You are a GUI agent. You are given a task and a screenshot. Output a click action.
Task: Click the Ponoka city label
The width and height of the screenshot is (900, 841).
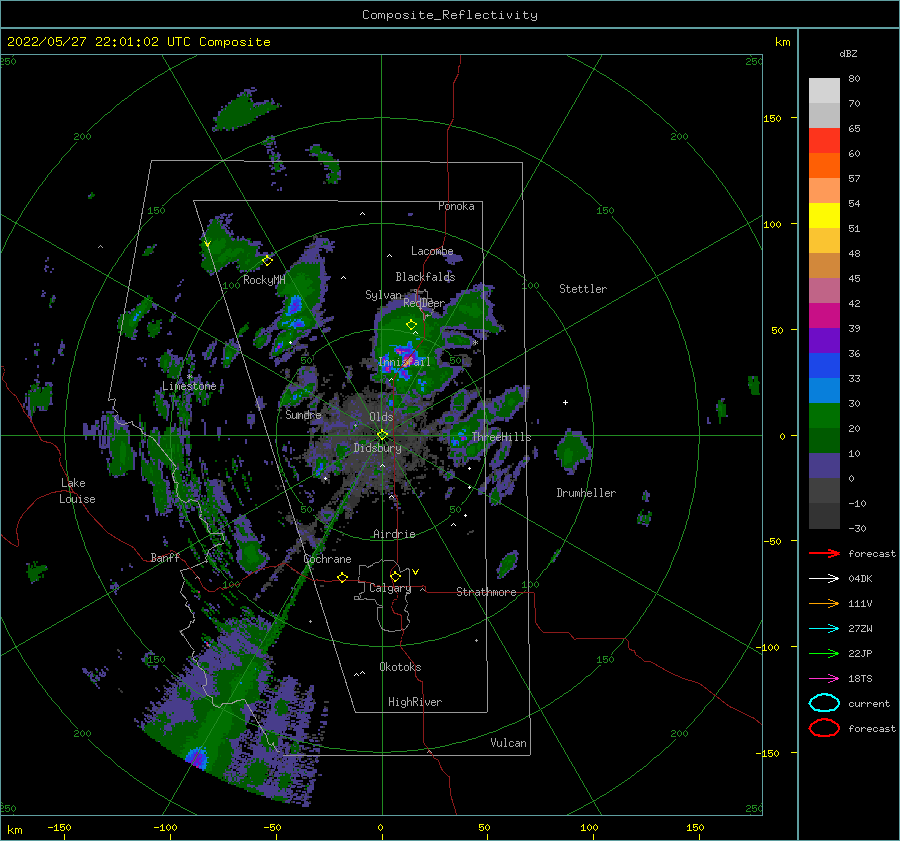pyautogui.click(x=456, y=206)
